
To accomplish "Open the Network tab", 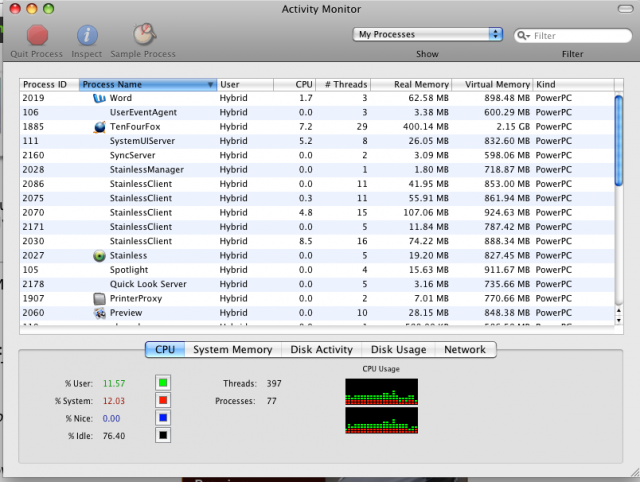I will click(x=465, y=349).
